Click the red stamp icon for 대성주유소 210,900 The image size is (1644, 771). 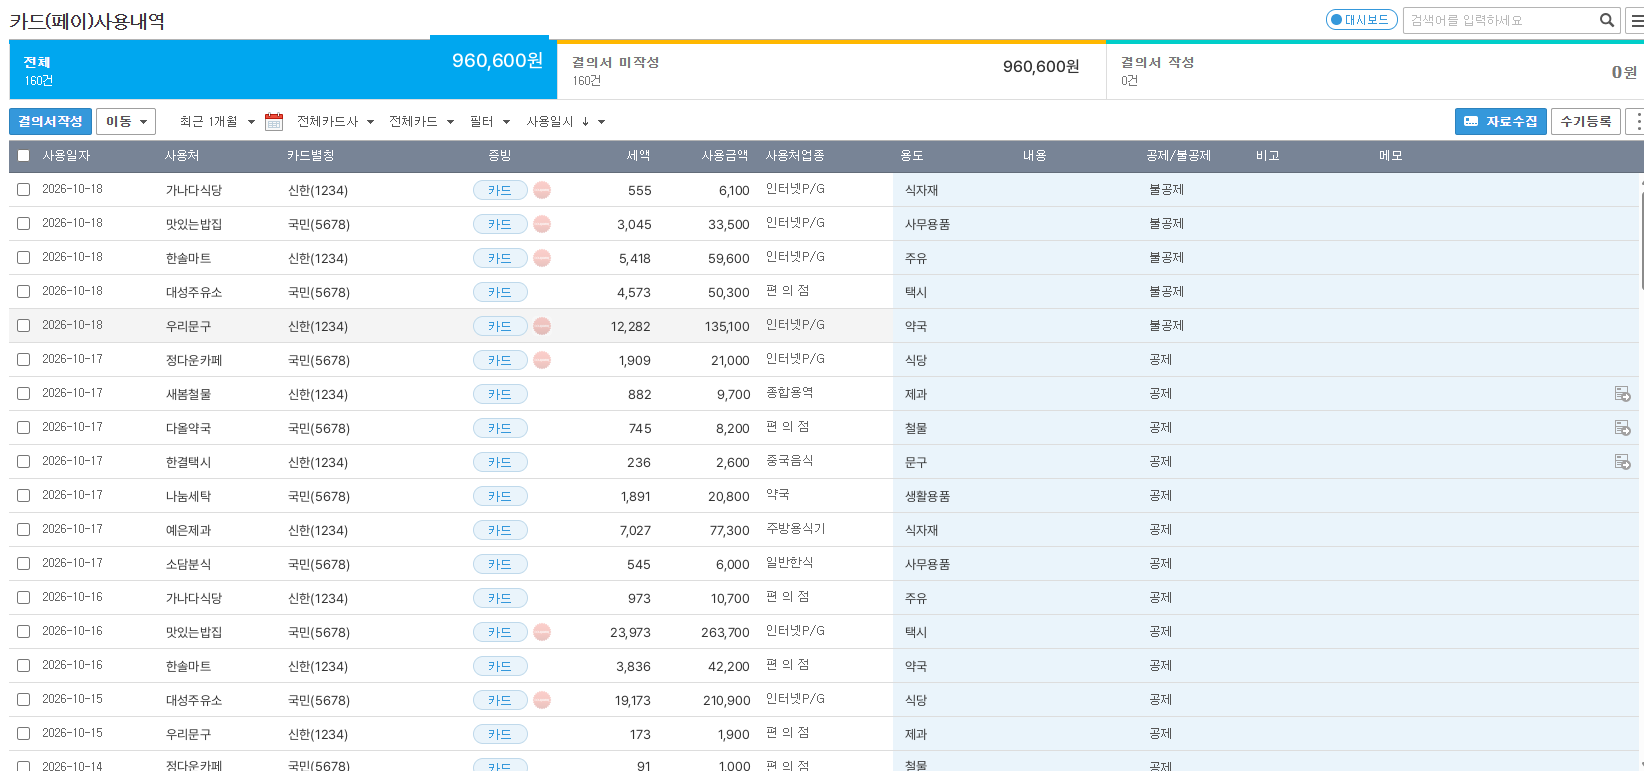542,700
